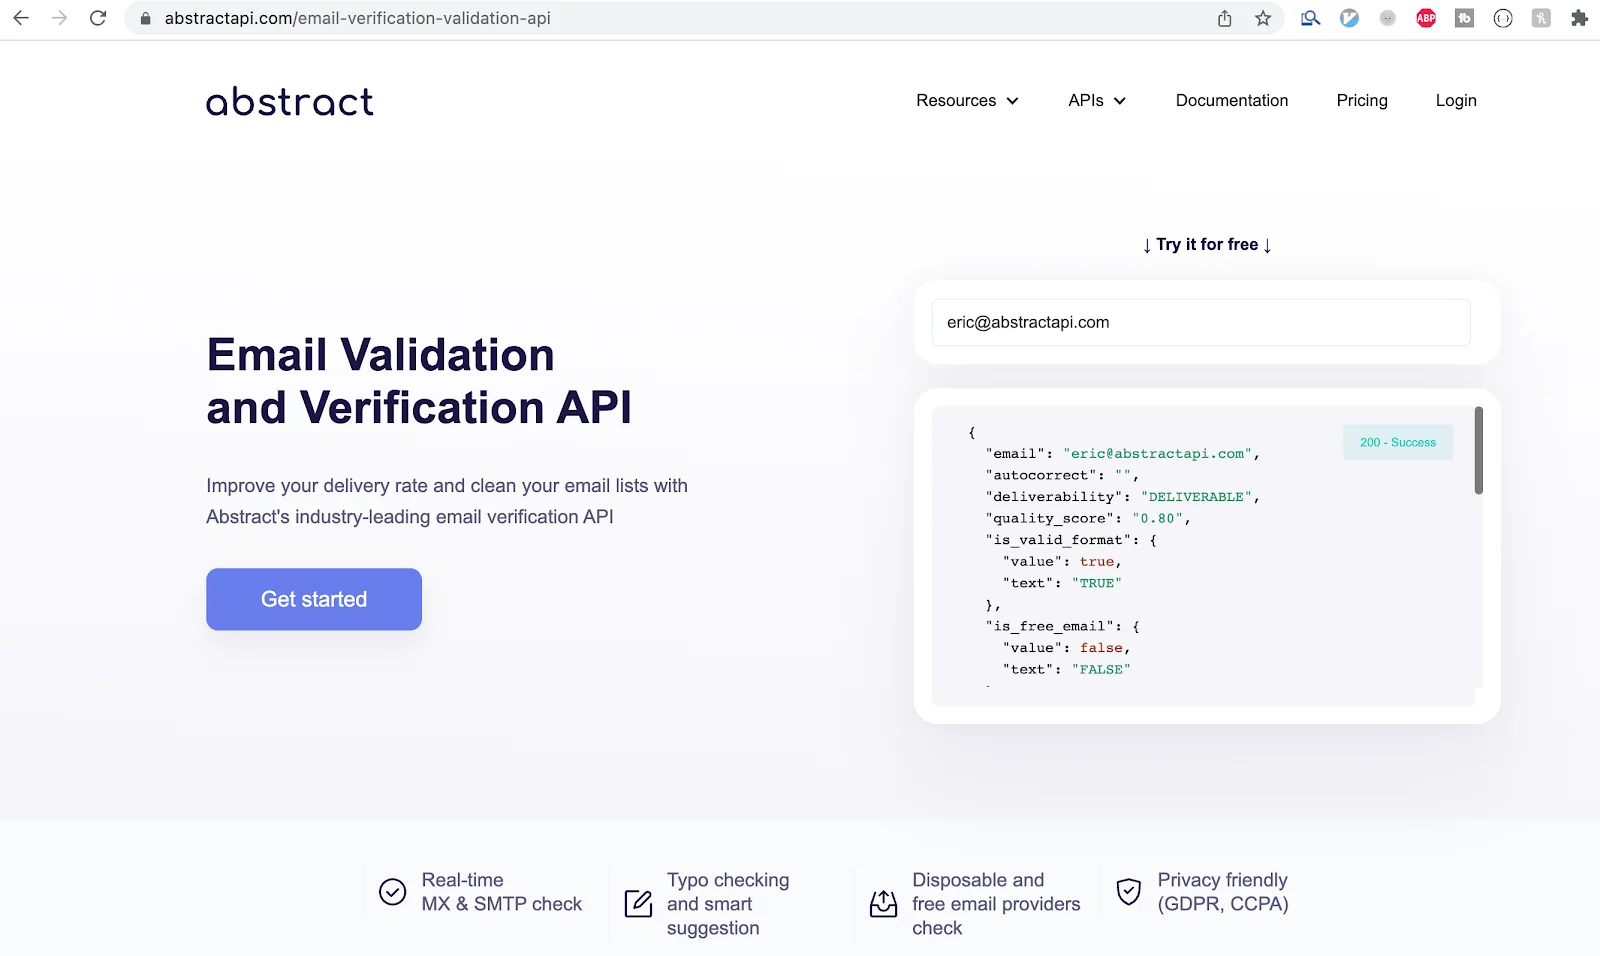Viewport: 1600px width, 956px height.
Task: Go to the Documentation page
Action: pyautogui.click(x=1232, y=100)
